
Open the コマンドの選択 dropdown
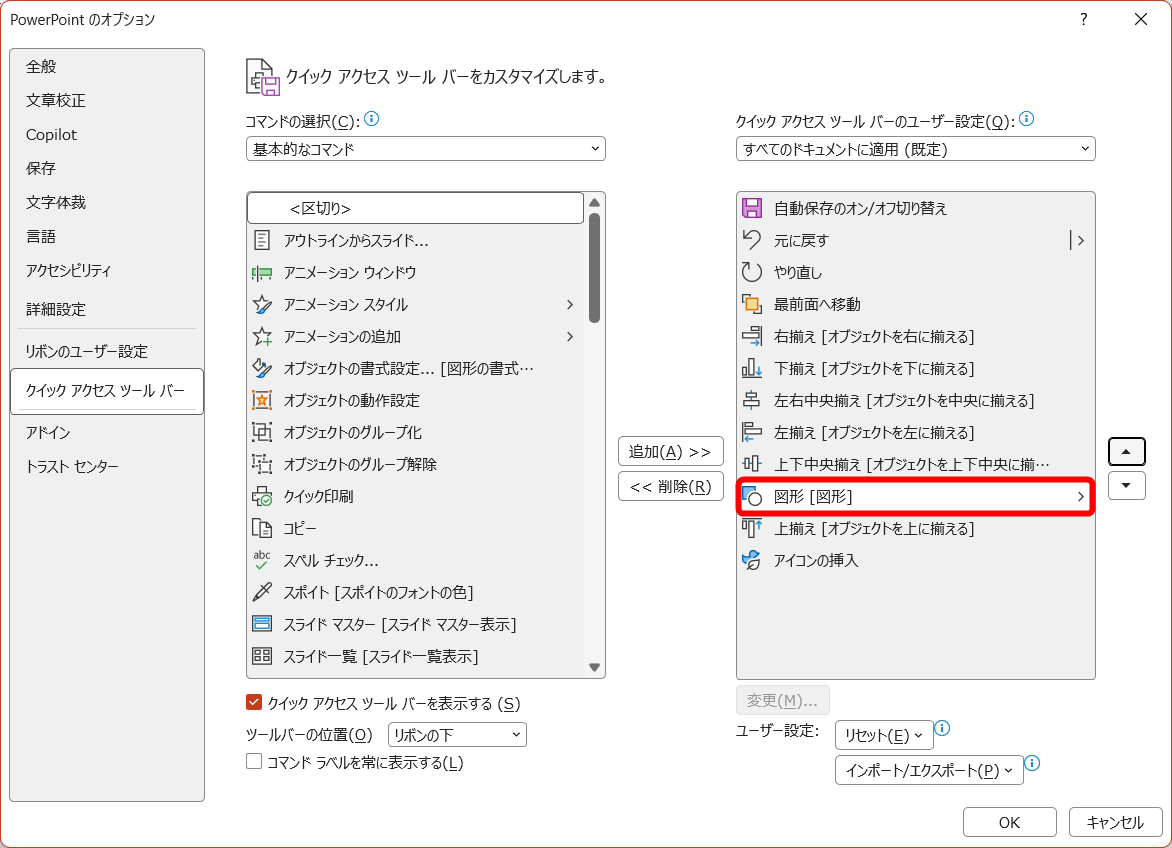425,148
